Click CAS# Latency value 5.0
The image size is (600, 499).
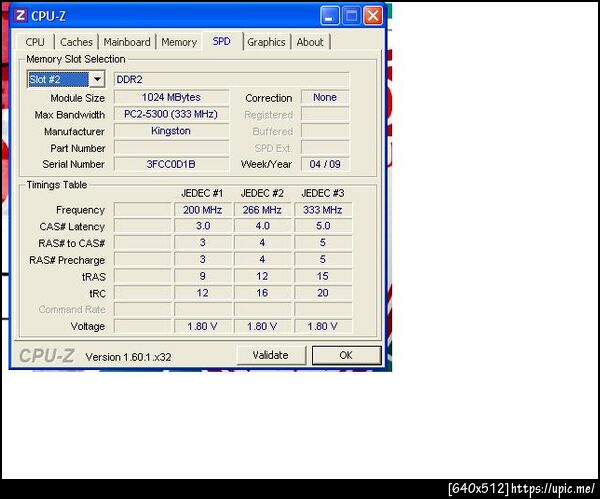coord(323,226)
